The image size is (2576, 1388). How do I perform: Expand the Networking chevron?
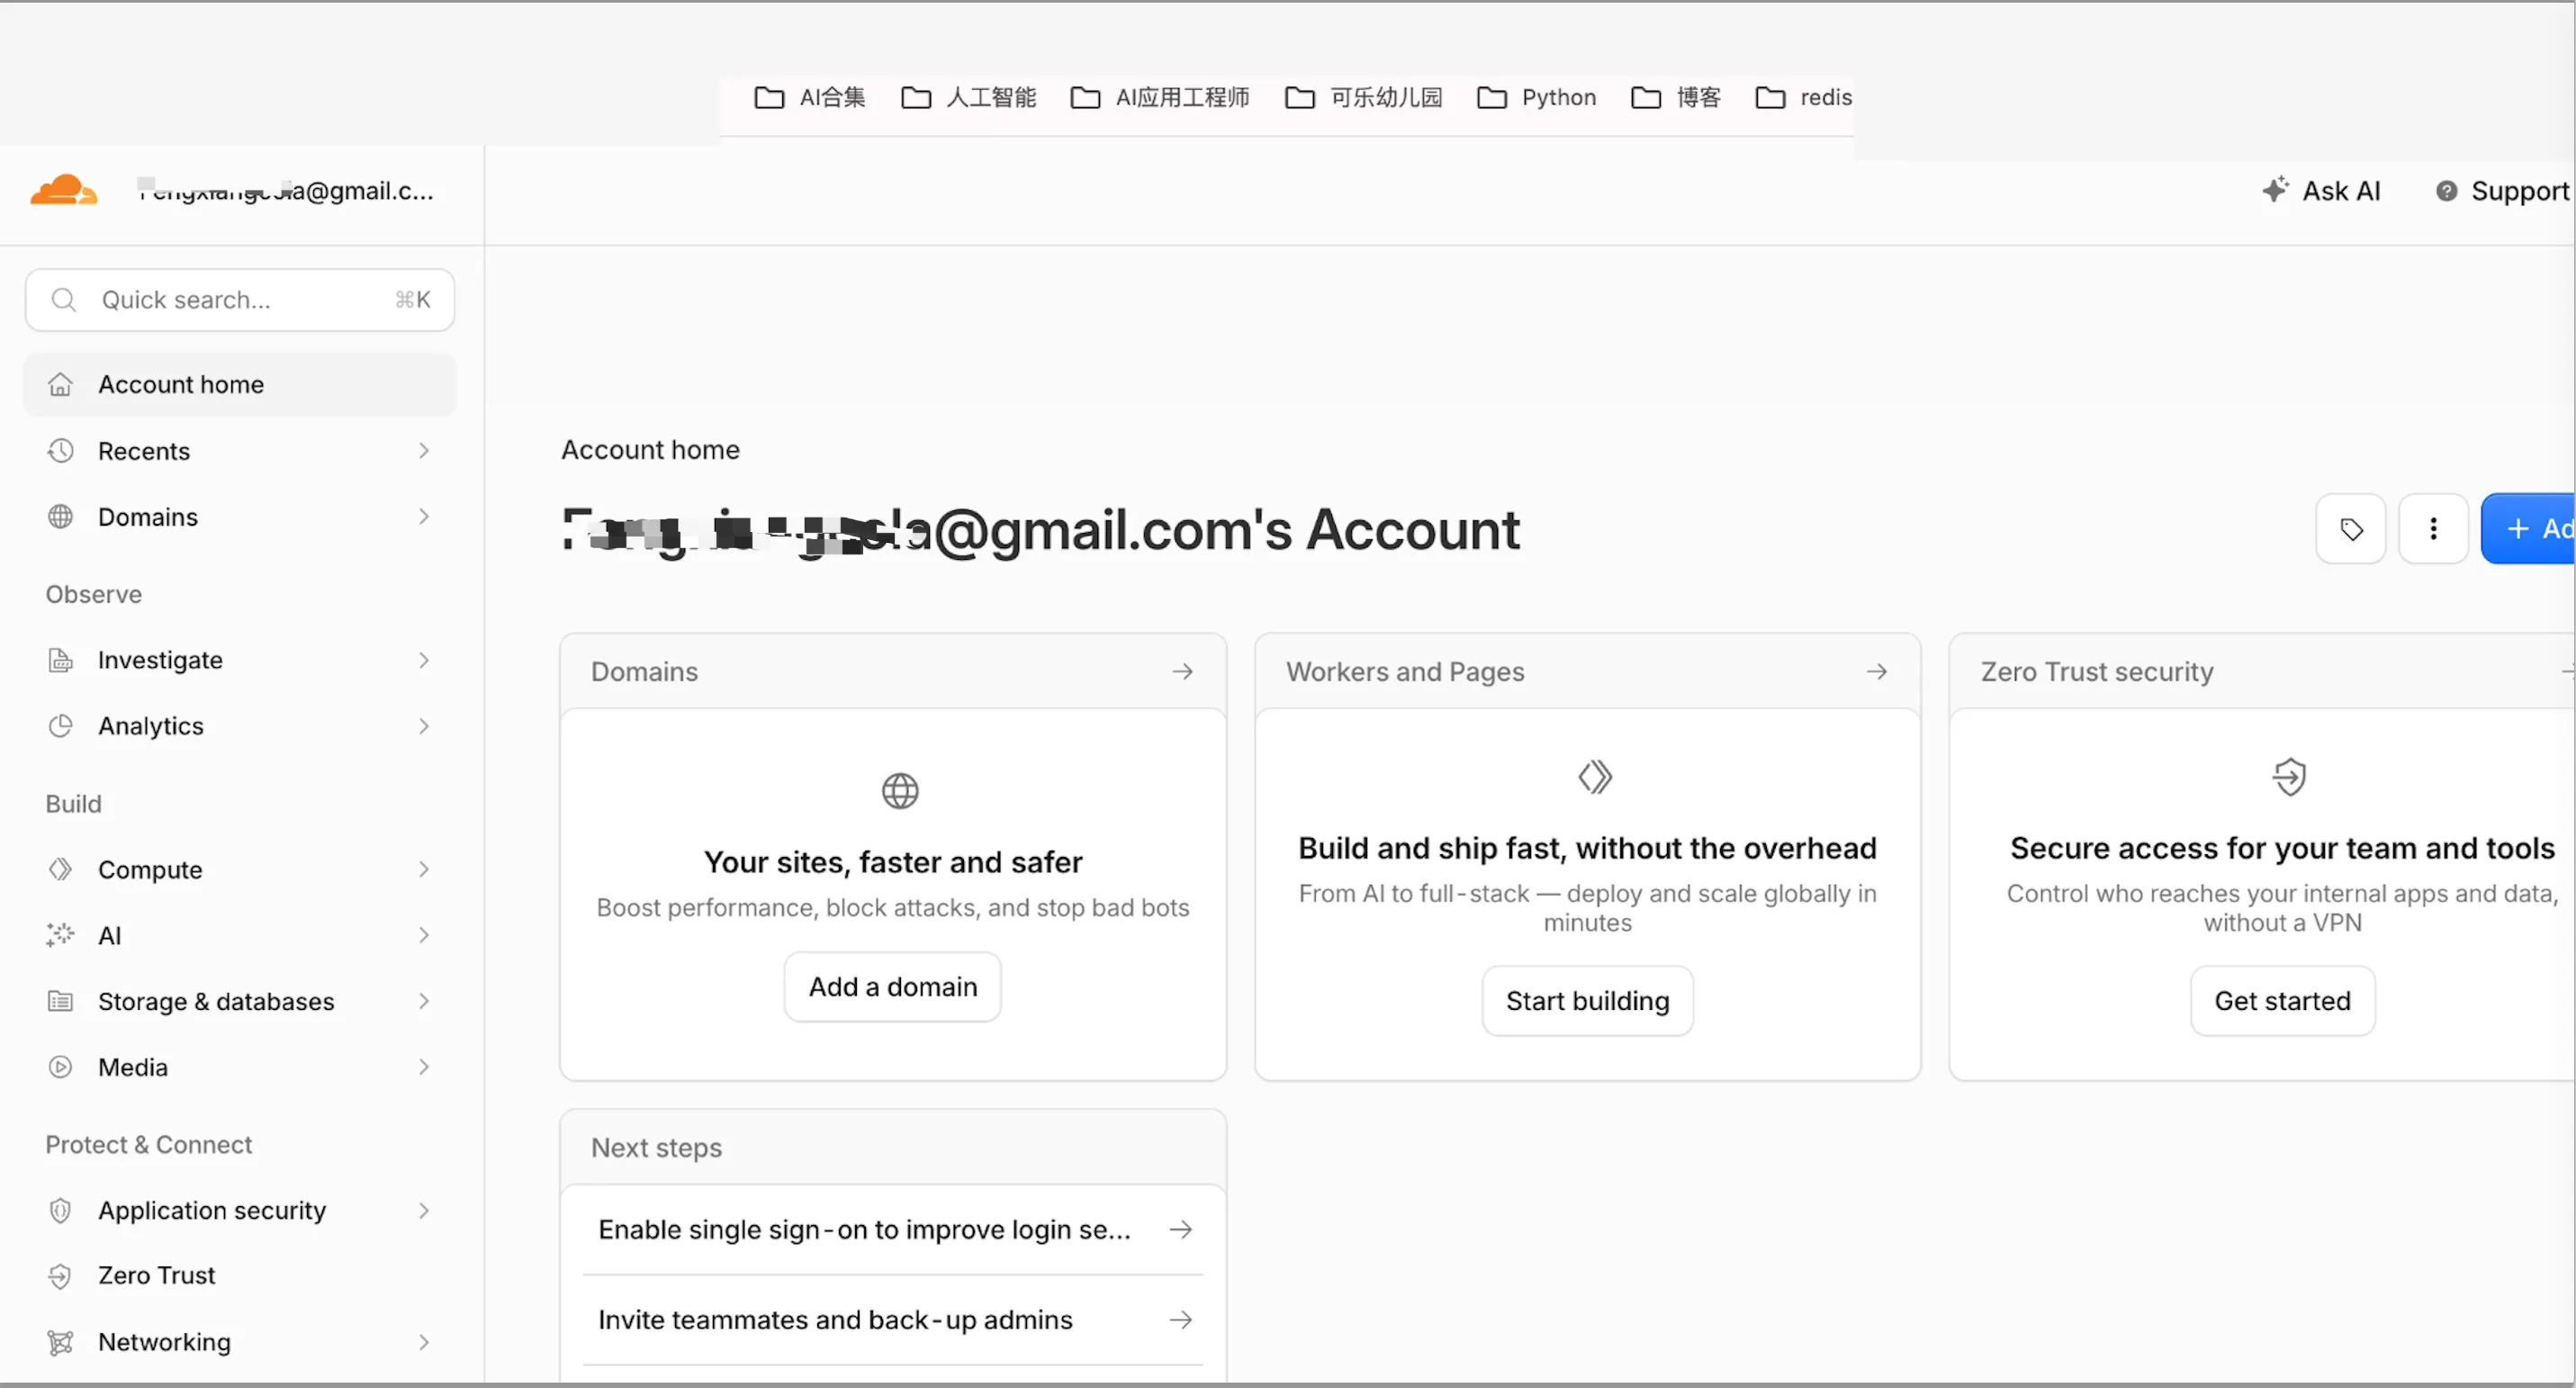click(x=424, y=1342)
